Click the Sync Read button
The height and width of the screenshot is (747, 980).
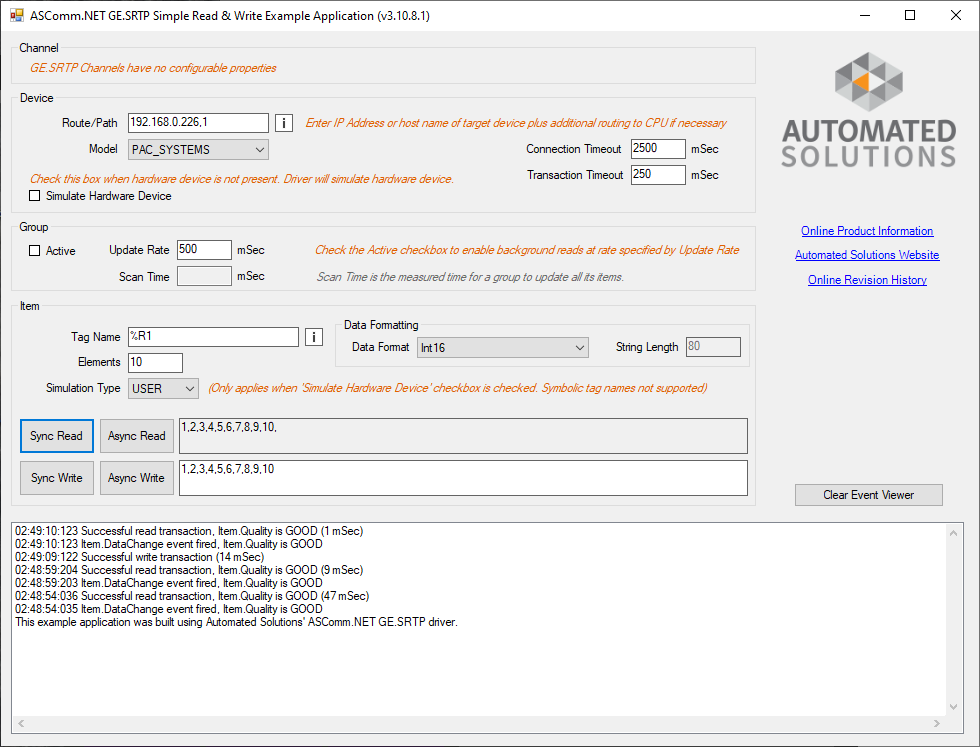click(57, 436)
